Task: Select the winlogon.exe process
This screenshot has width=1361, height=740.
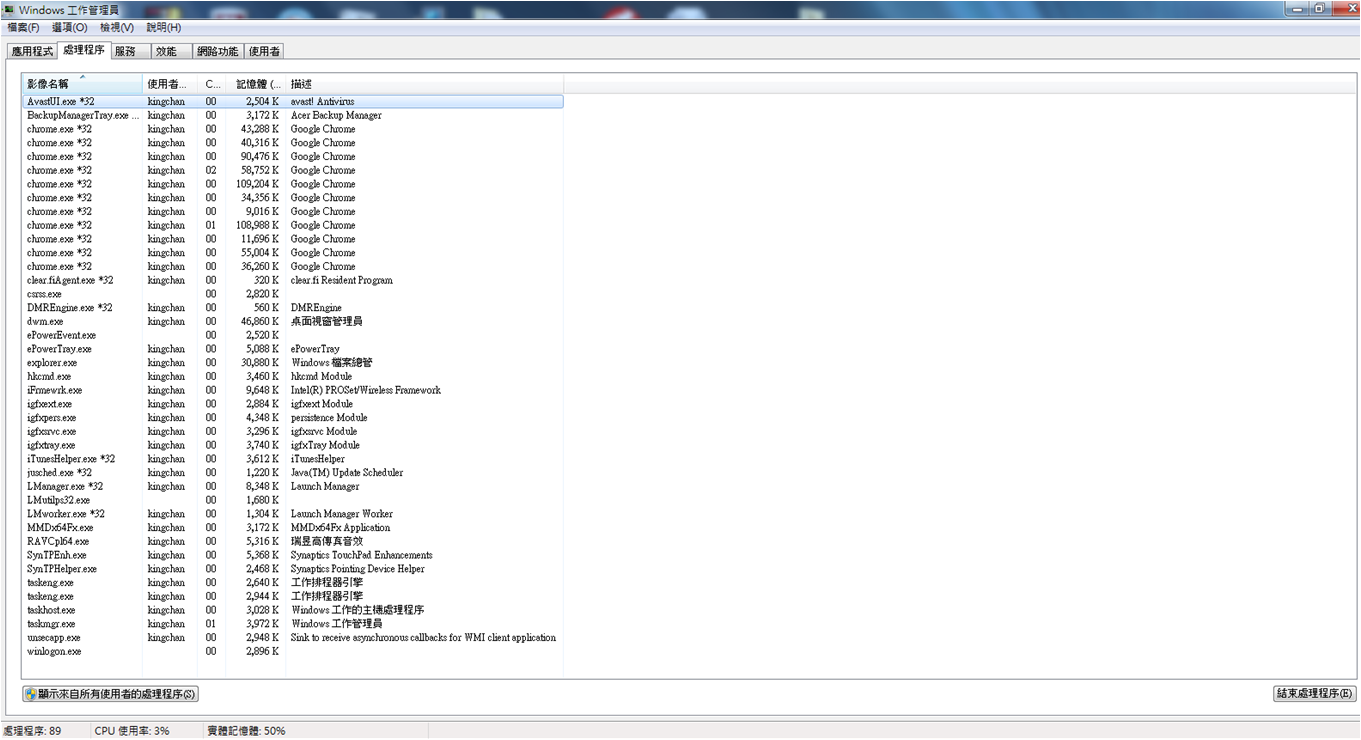Action: coord(293,651)
